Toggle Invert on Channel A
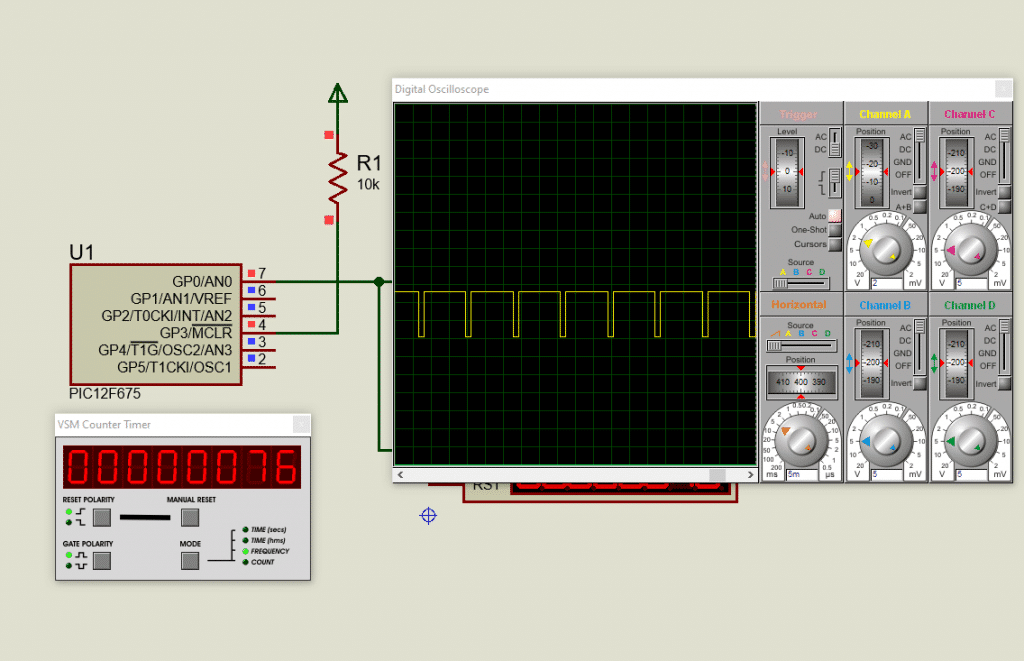 coord(920,192)
